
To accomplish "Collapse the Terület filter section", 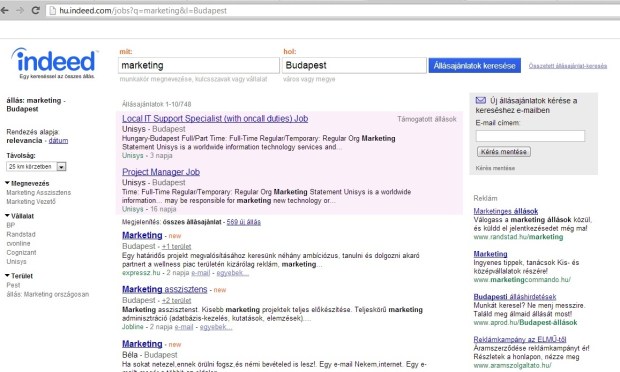I will [19, 276].
